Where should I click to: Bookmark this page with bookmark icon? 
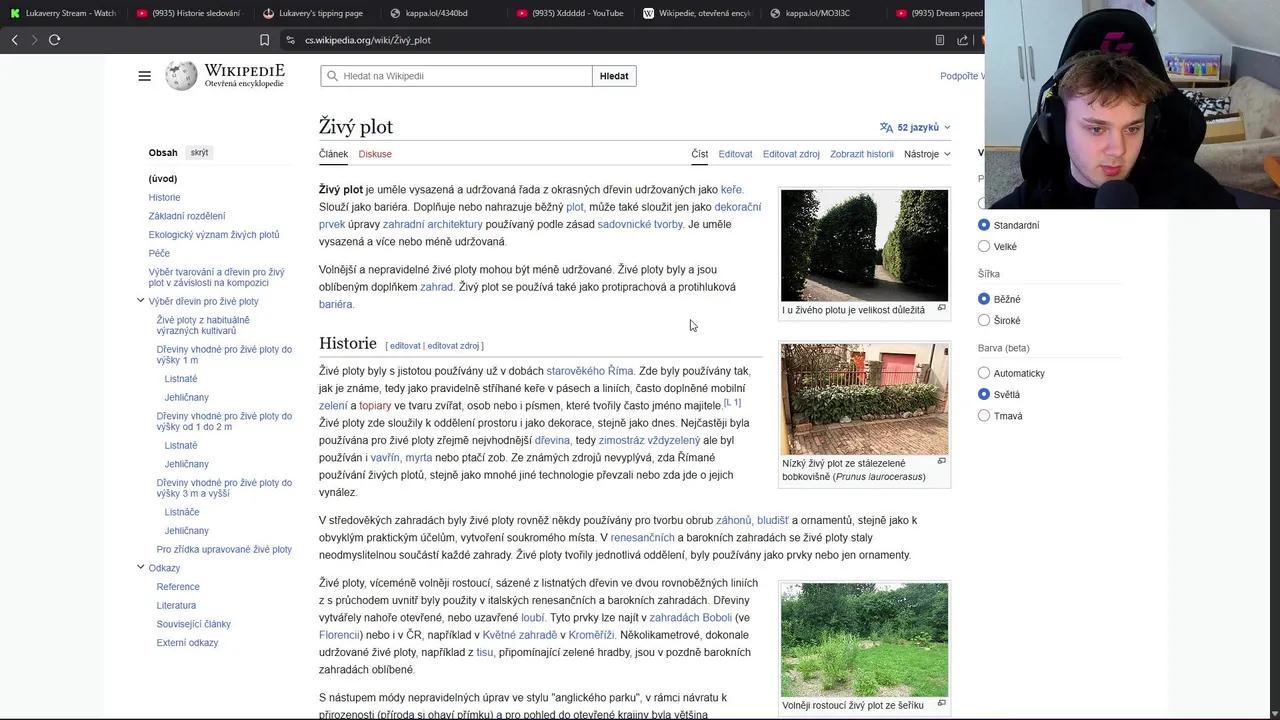[264, 40]
